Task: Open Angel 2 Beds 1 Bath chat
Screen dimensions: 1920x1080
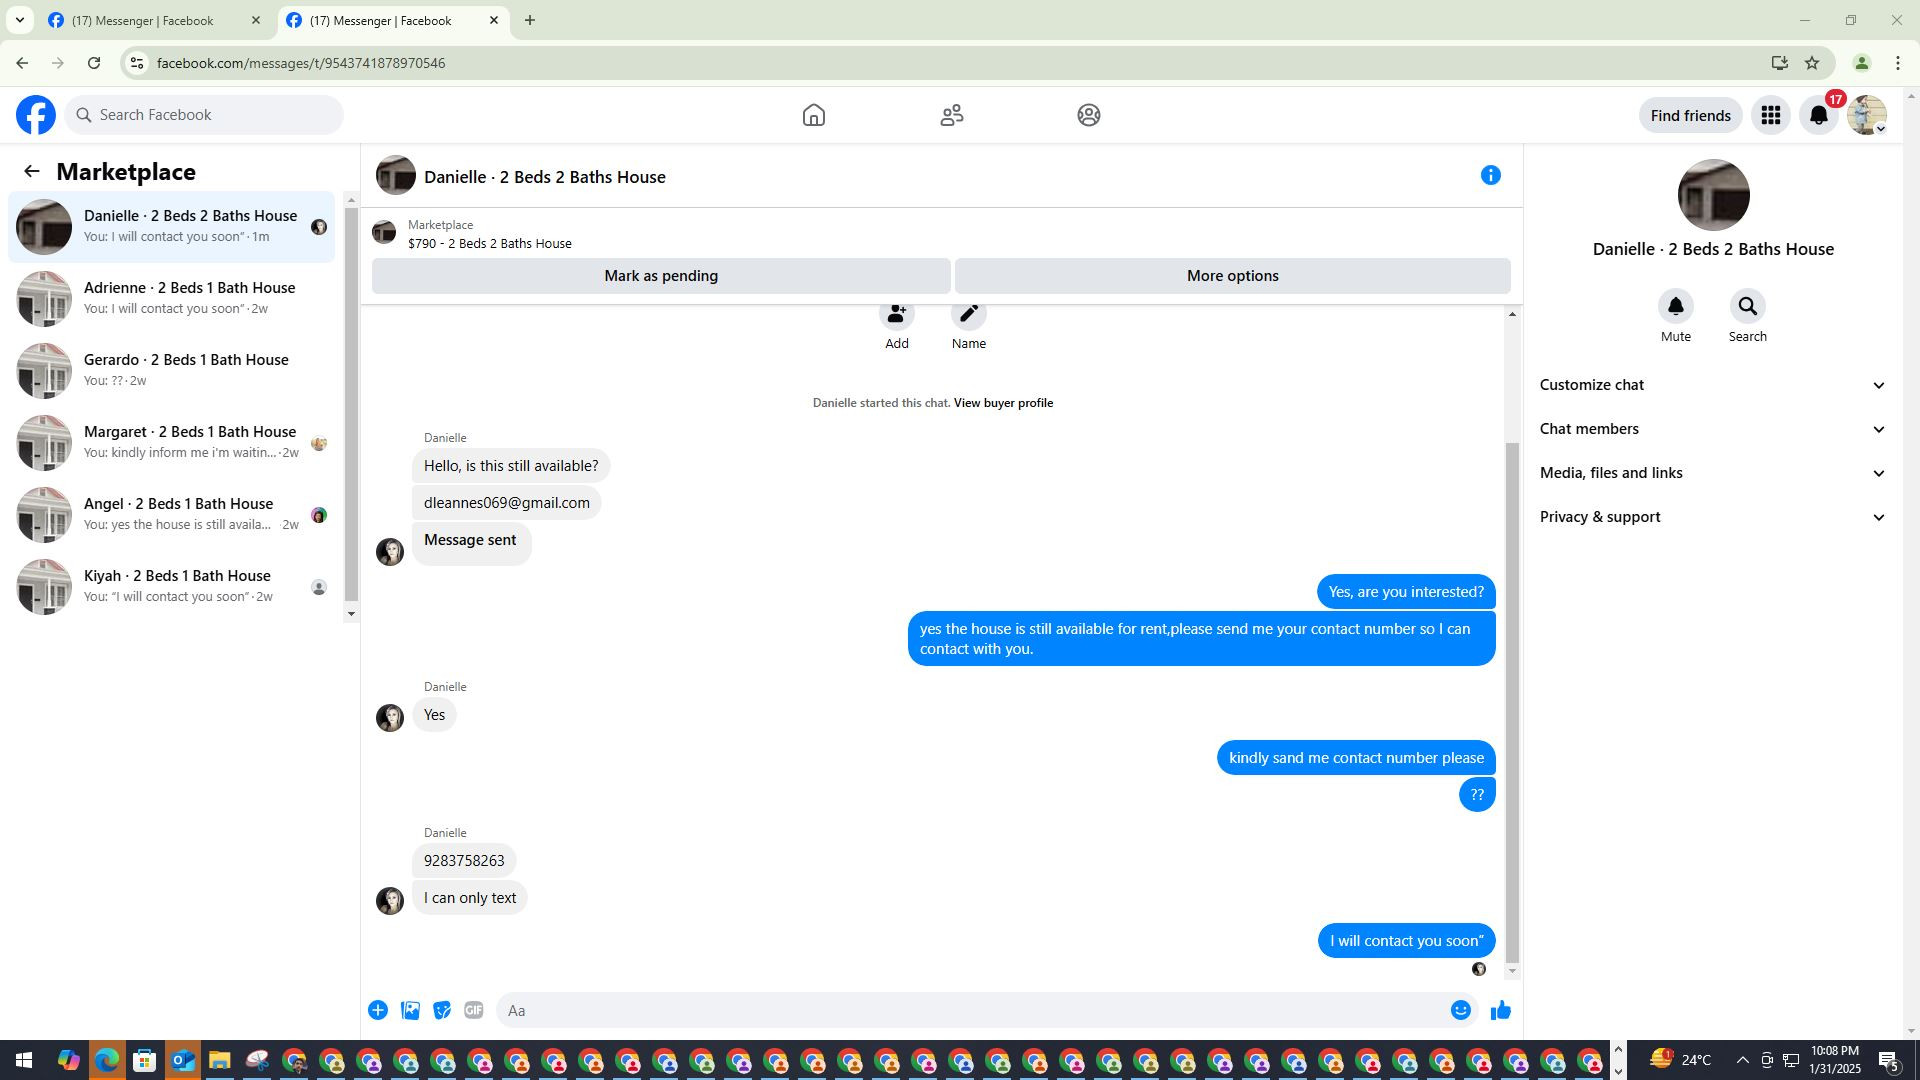Action: (x=172, y=515)
